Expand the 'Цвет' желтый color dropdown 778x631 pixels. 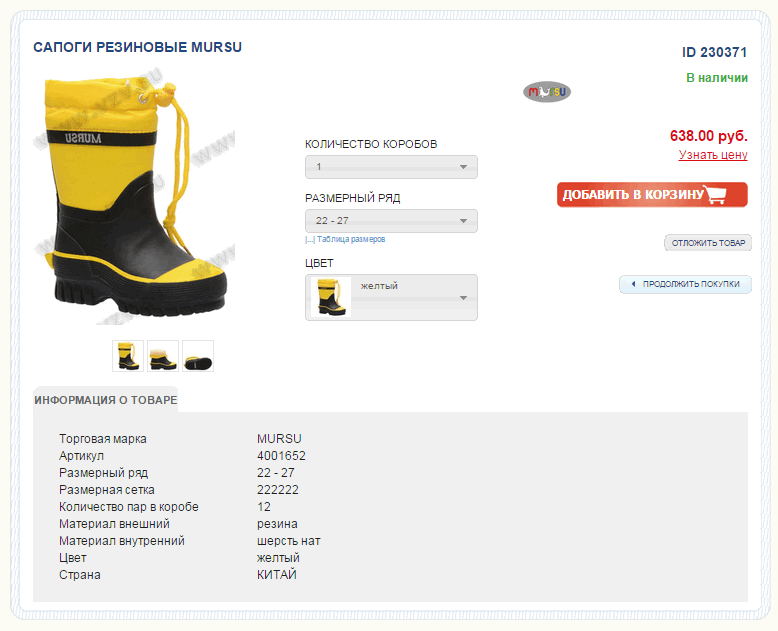pyautogui.click(x=391, y=297)
